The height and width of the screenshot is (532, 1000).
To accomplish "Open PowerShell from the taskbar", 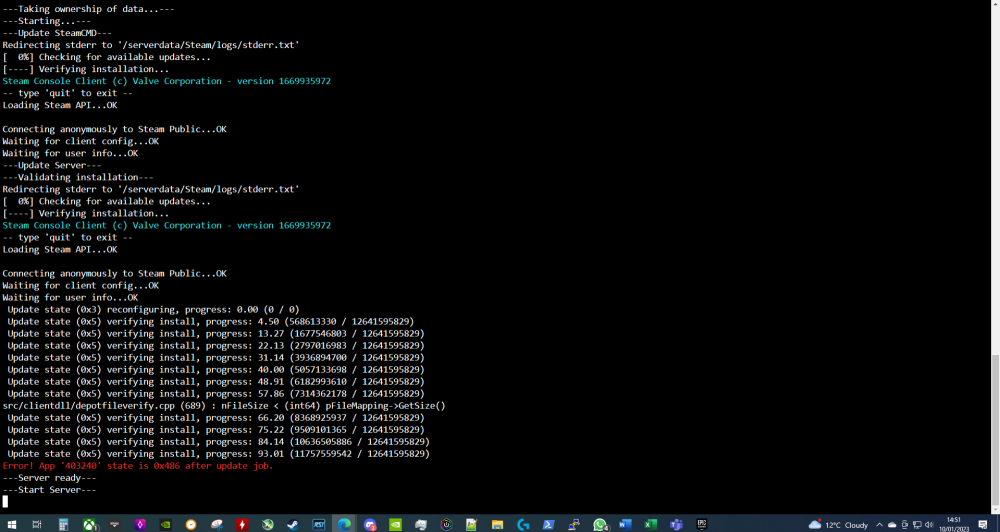I will 548,524.
